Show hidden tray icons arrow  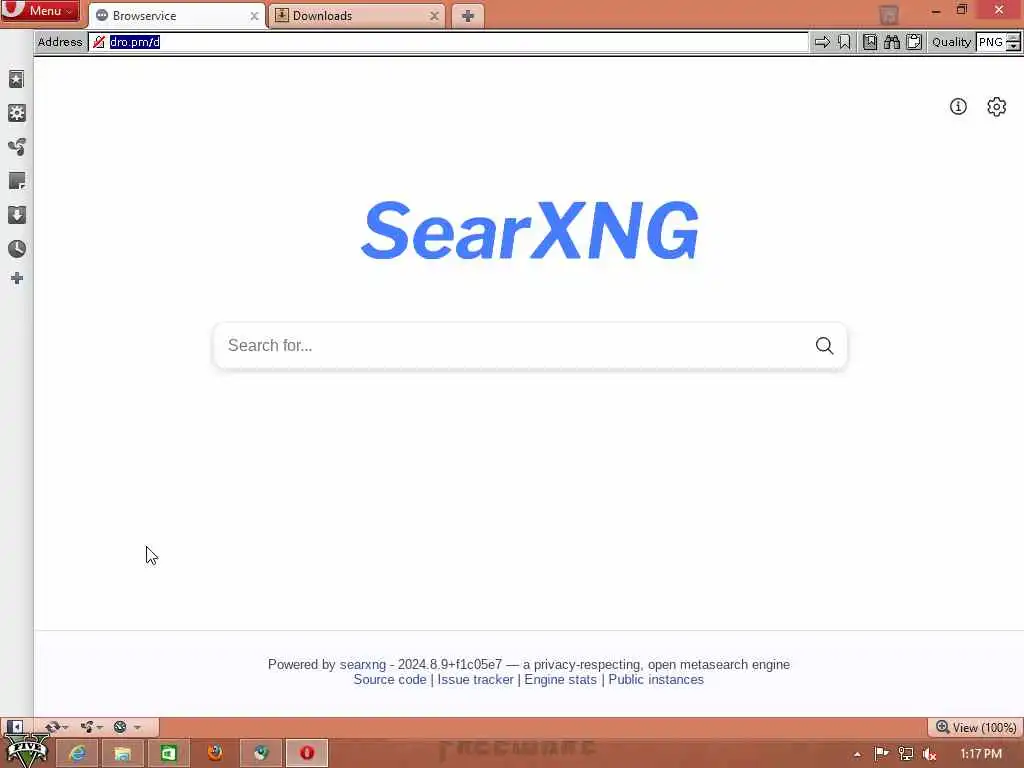[857, 755]
